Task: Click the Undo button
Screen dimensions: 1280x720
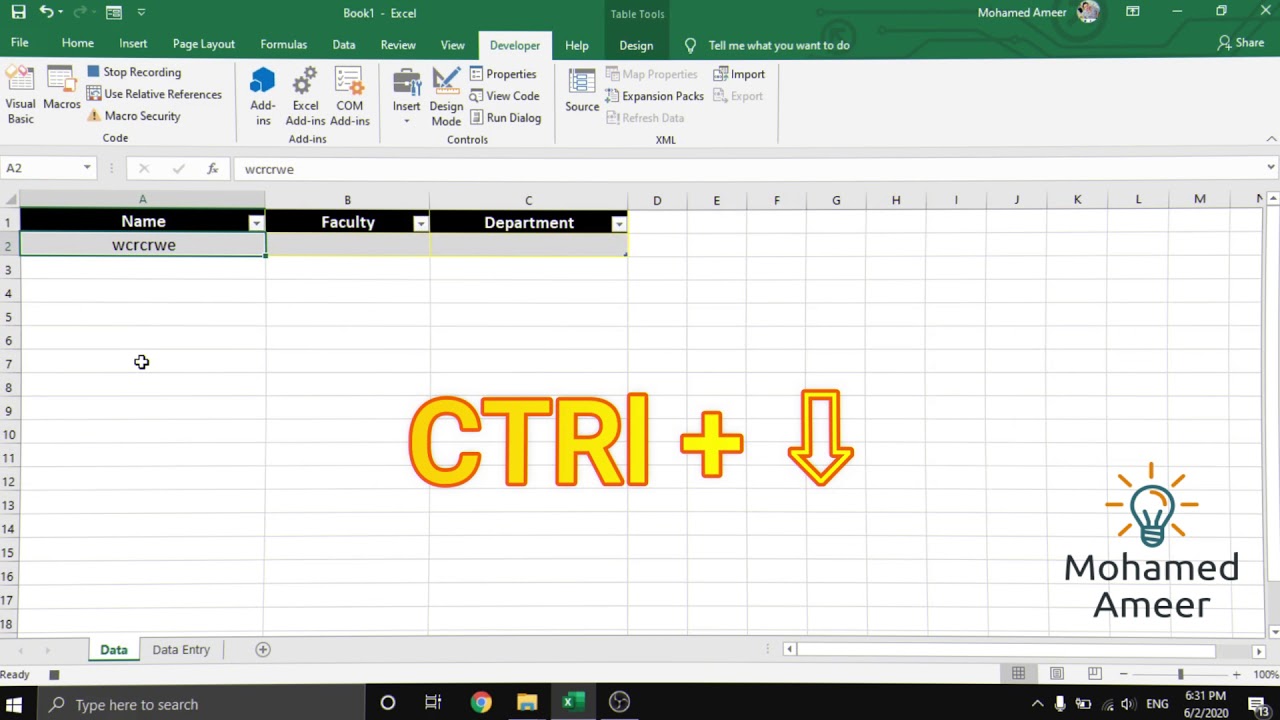Action: click(x=46, y=12)
